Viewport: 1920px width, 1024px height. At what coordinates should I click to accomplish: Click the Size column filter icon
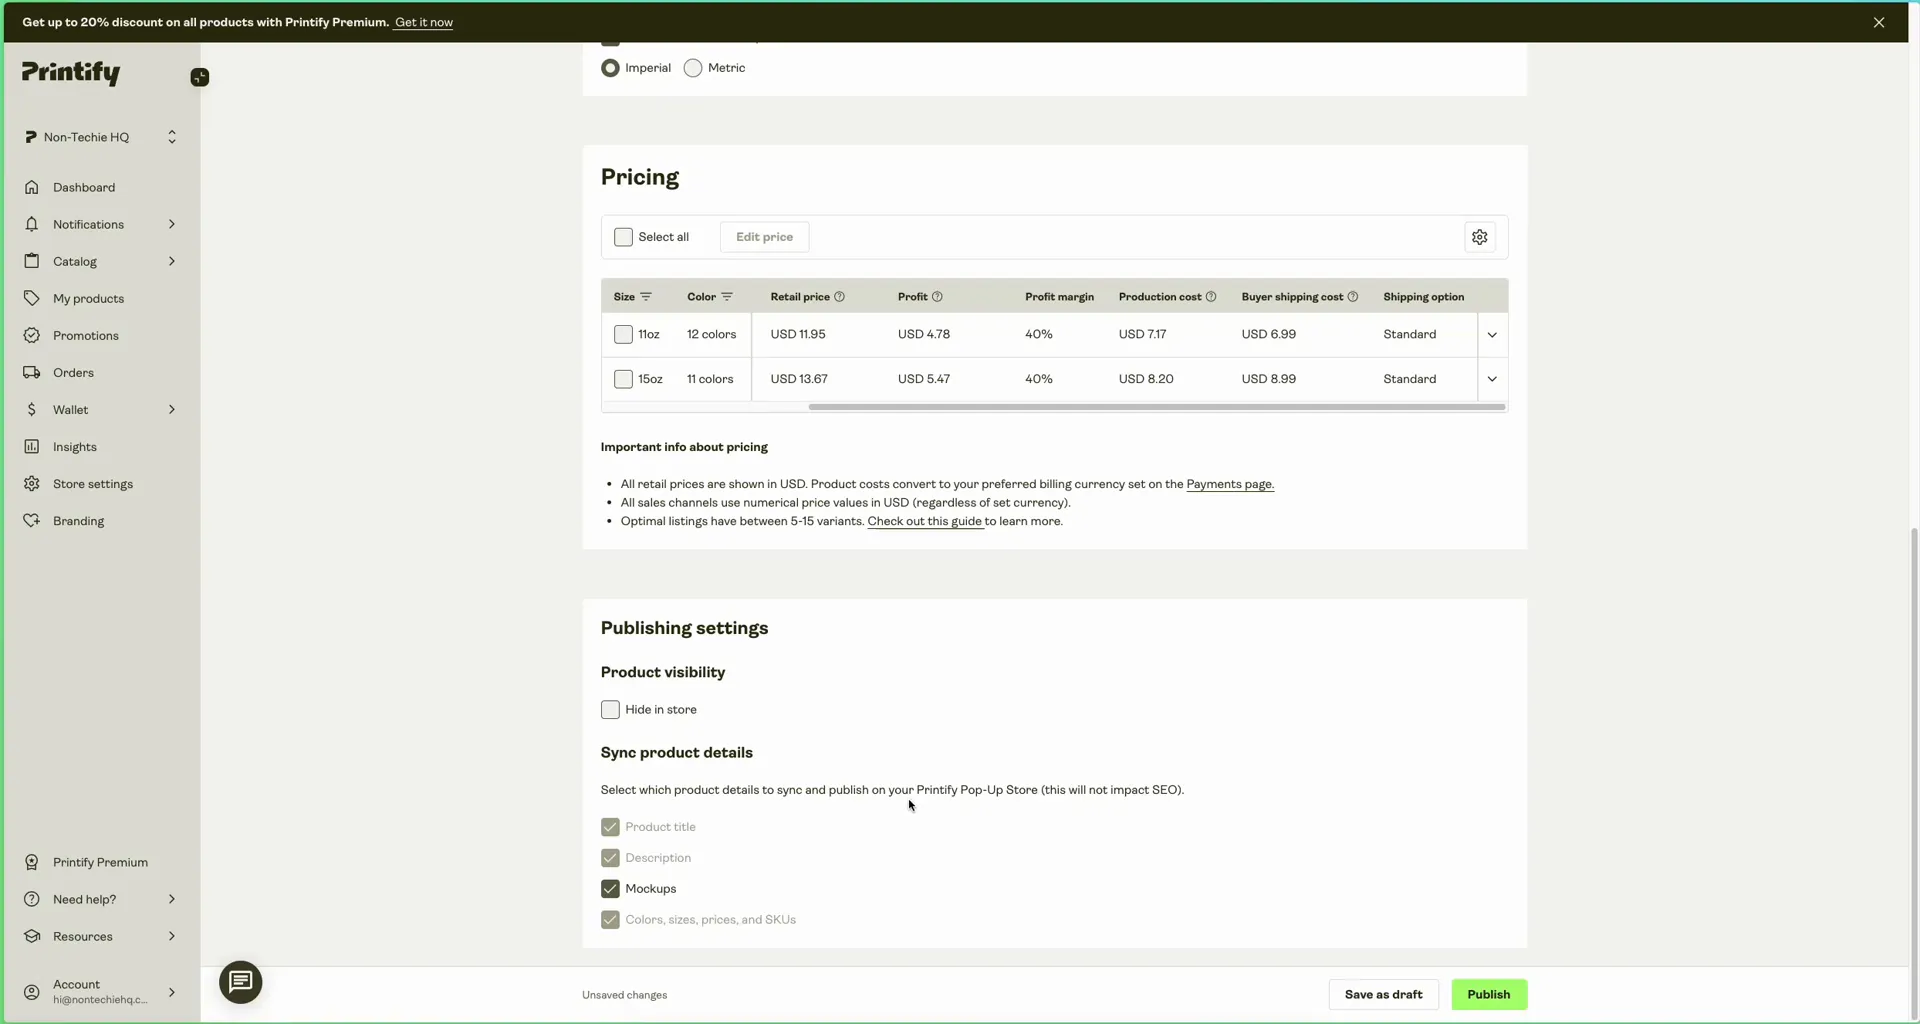(646, 297)
